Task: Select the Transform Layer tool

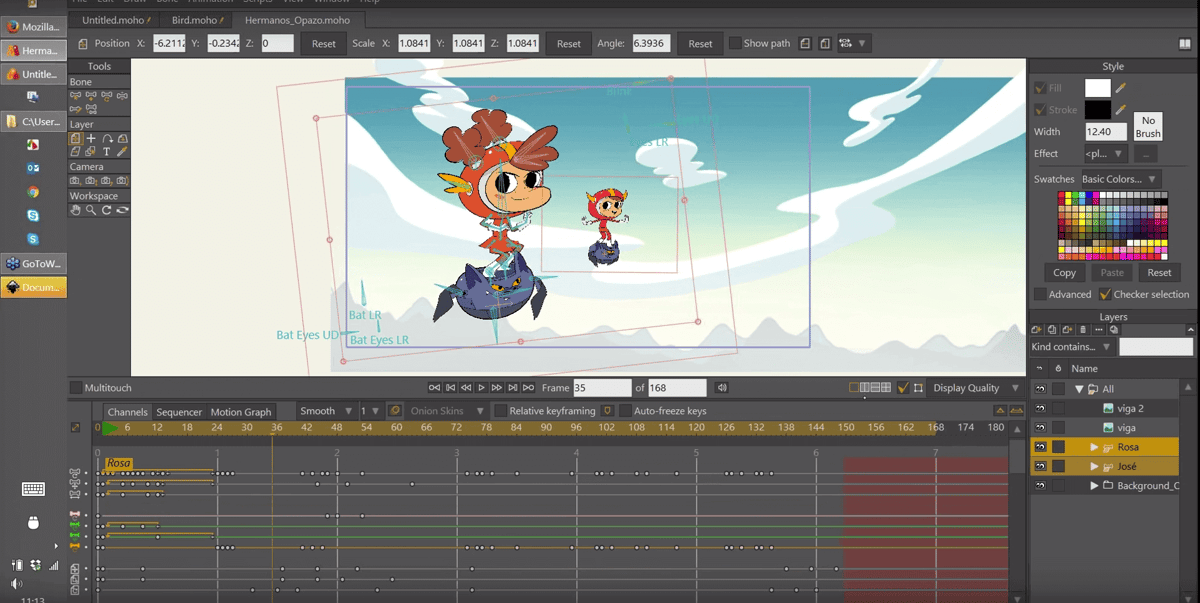Action: (75, 139)
